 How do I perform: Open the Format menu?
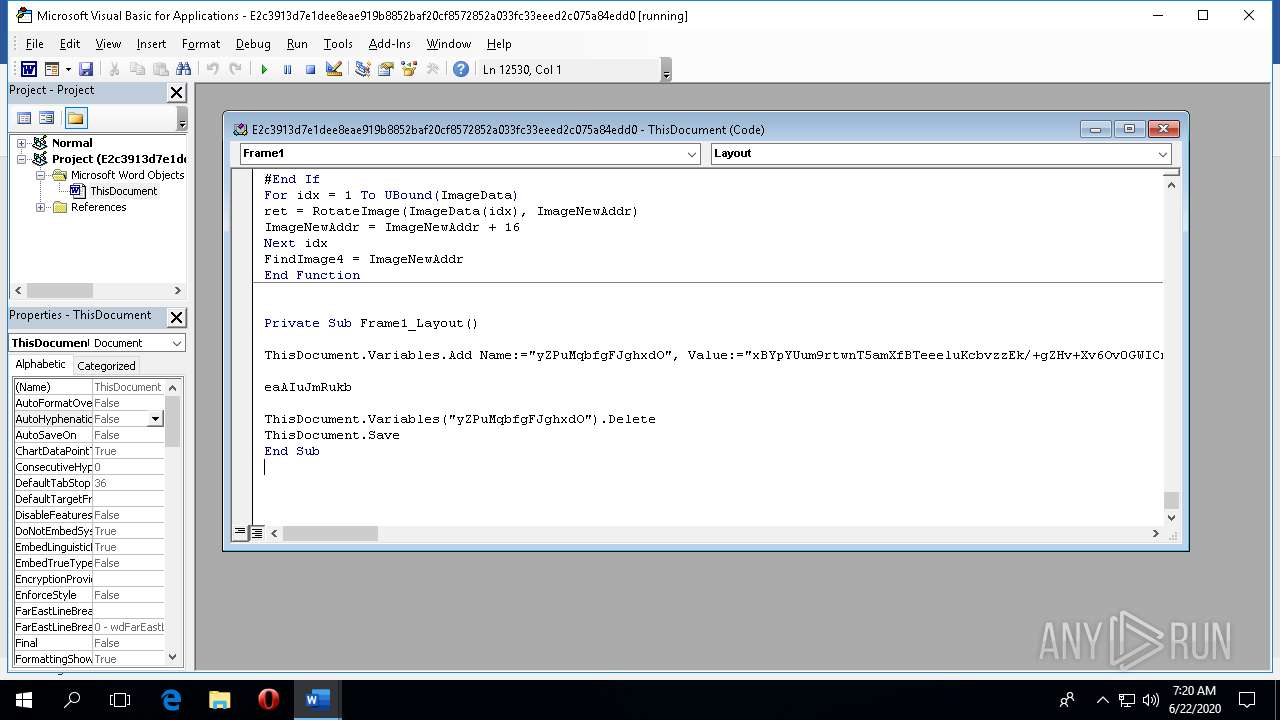[x=201, y=44]
